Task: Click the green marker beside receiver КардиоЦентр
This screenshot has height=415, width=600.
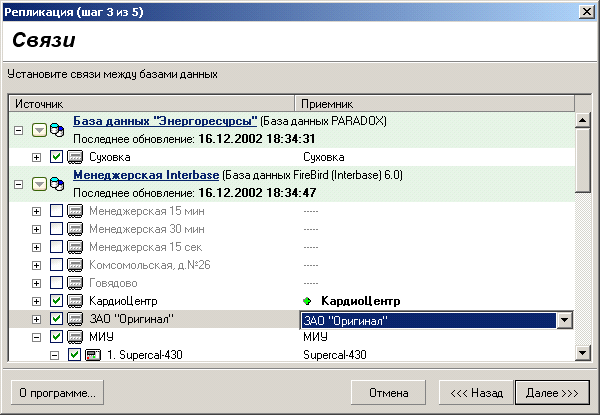Action: click(x=307, y=301)
